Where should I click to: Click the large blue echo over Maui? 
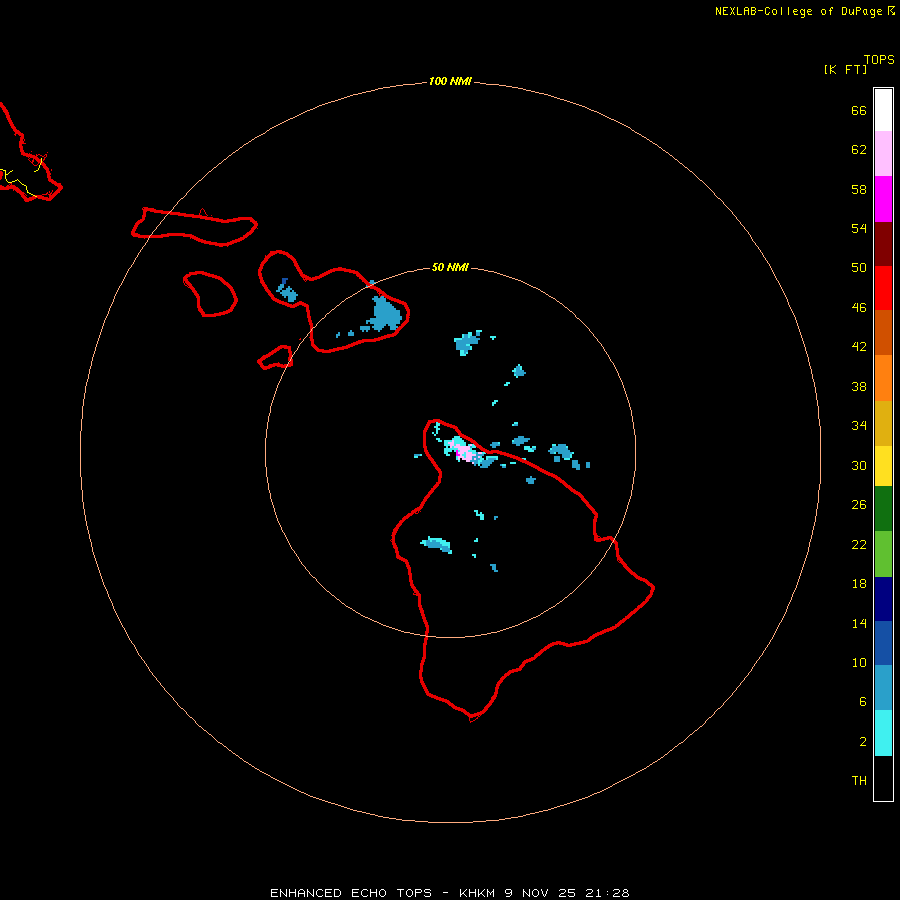click(385, 314)
